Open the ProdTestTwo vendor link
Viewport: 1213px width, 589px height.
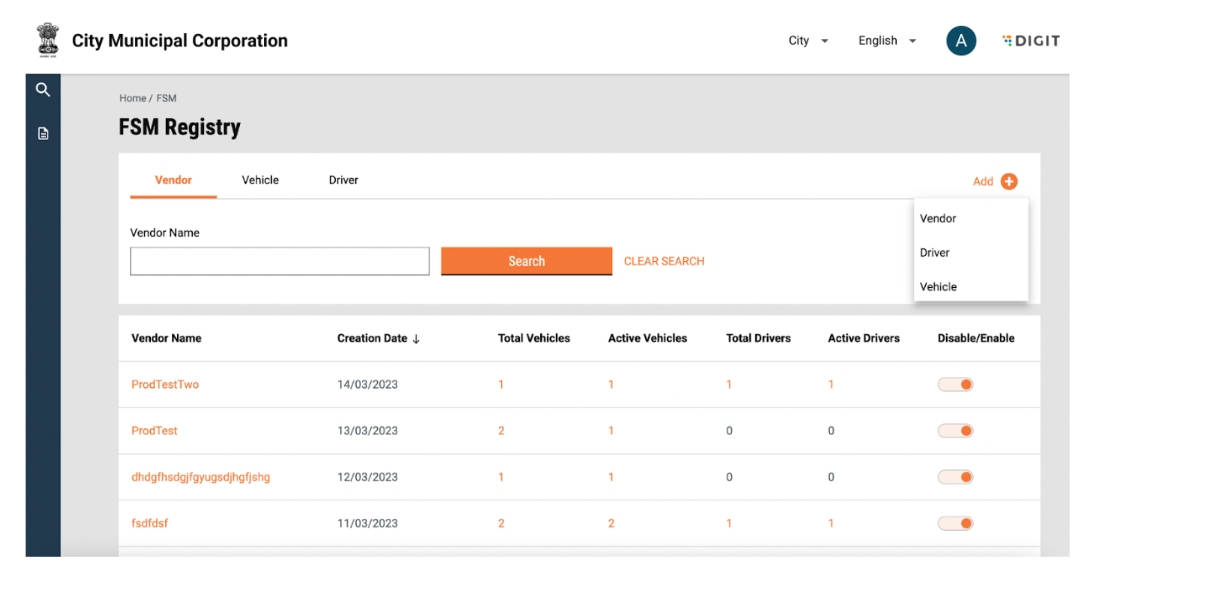click(x=165, y=385)
